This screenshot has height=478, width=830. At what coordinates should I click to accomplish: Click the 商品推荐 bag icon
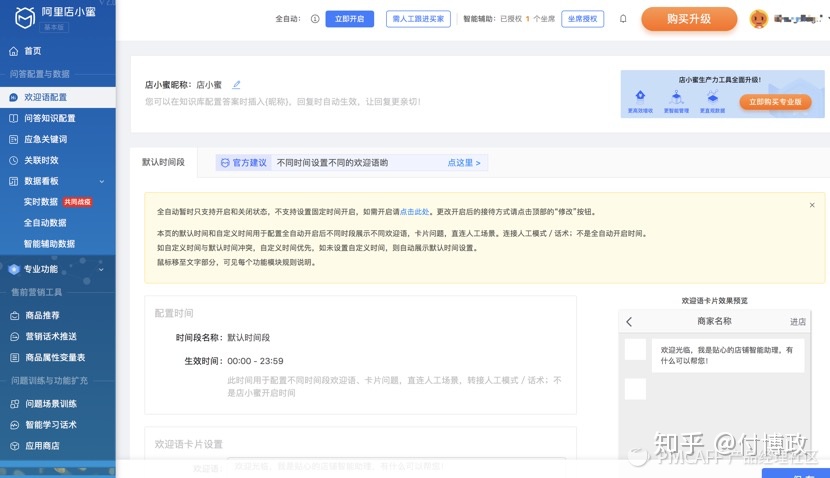point(15,315)
